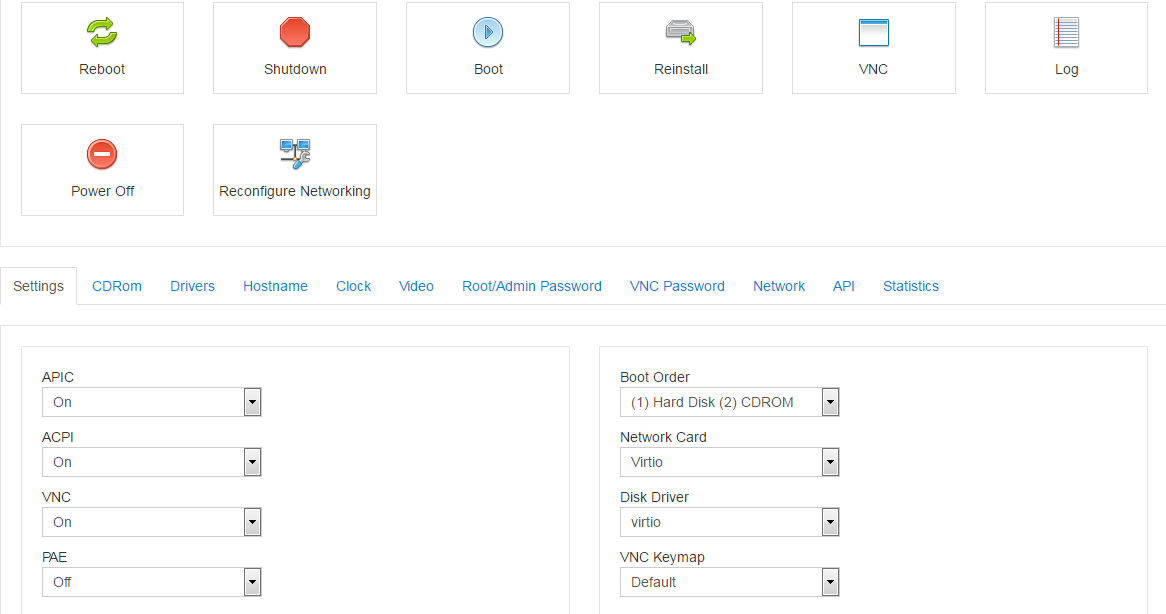Click the green Reboot arrows icon
Image resolution: width=1166 pixels, height=614 pixels.
point(102,33)
